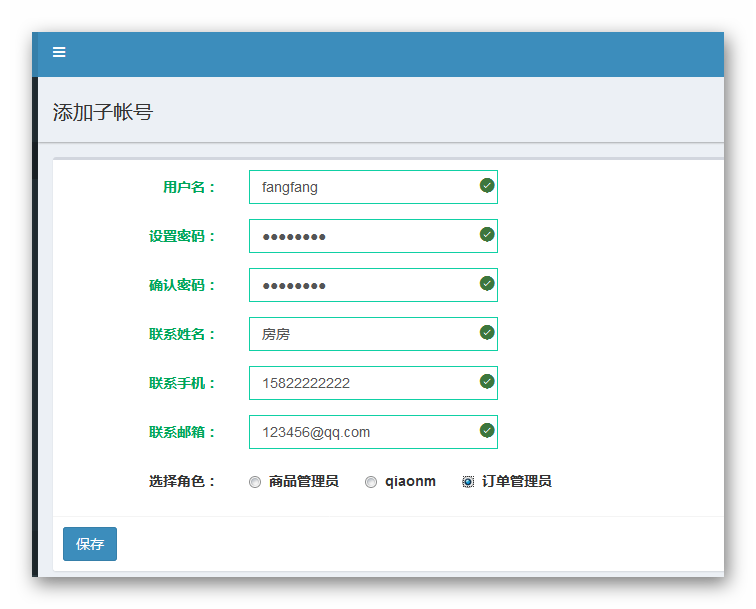Click the validation checkmark in the 联系姓名 field
Image resolution: width=756 pixels, height=609 pixels.
click(487, 332)
